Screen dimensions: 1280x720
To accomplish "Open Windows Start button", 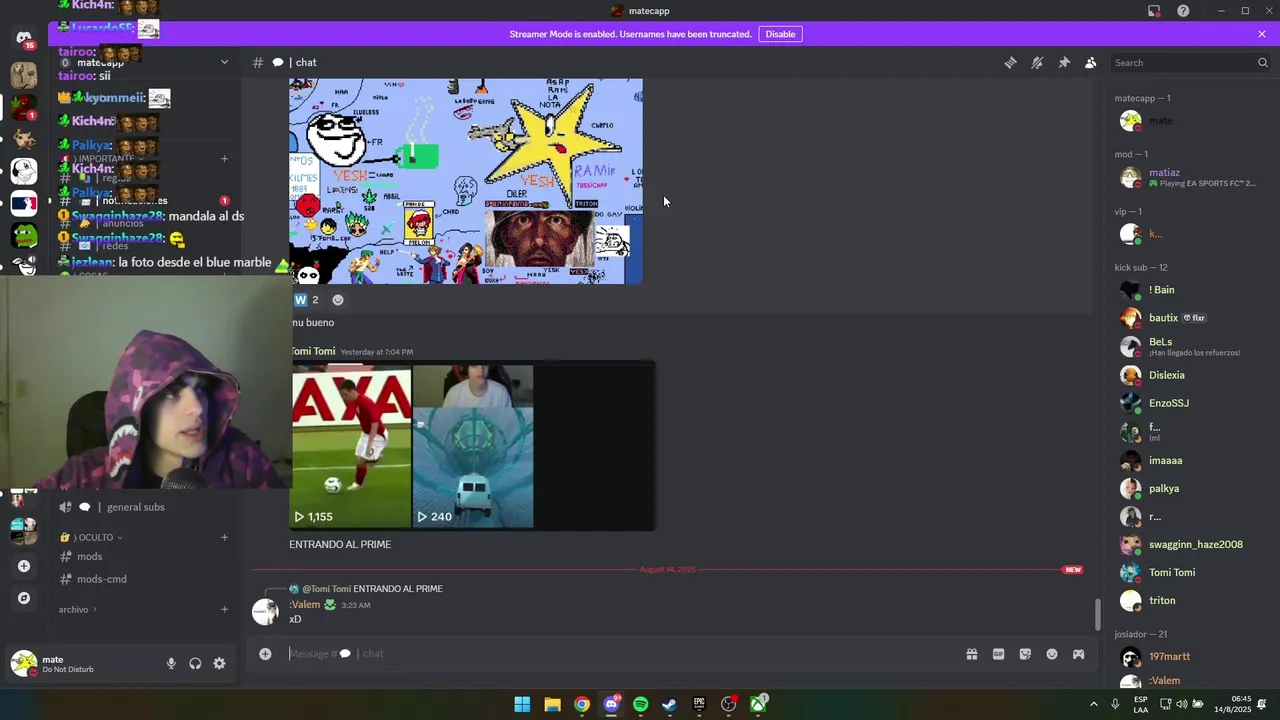I will (522, 704).
